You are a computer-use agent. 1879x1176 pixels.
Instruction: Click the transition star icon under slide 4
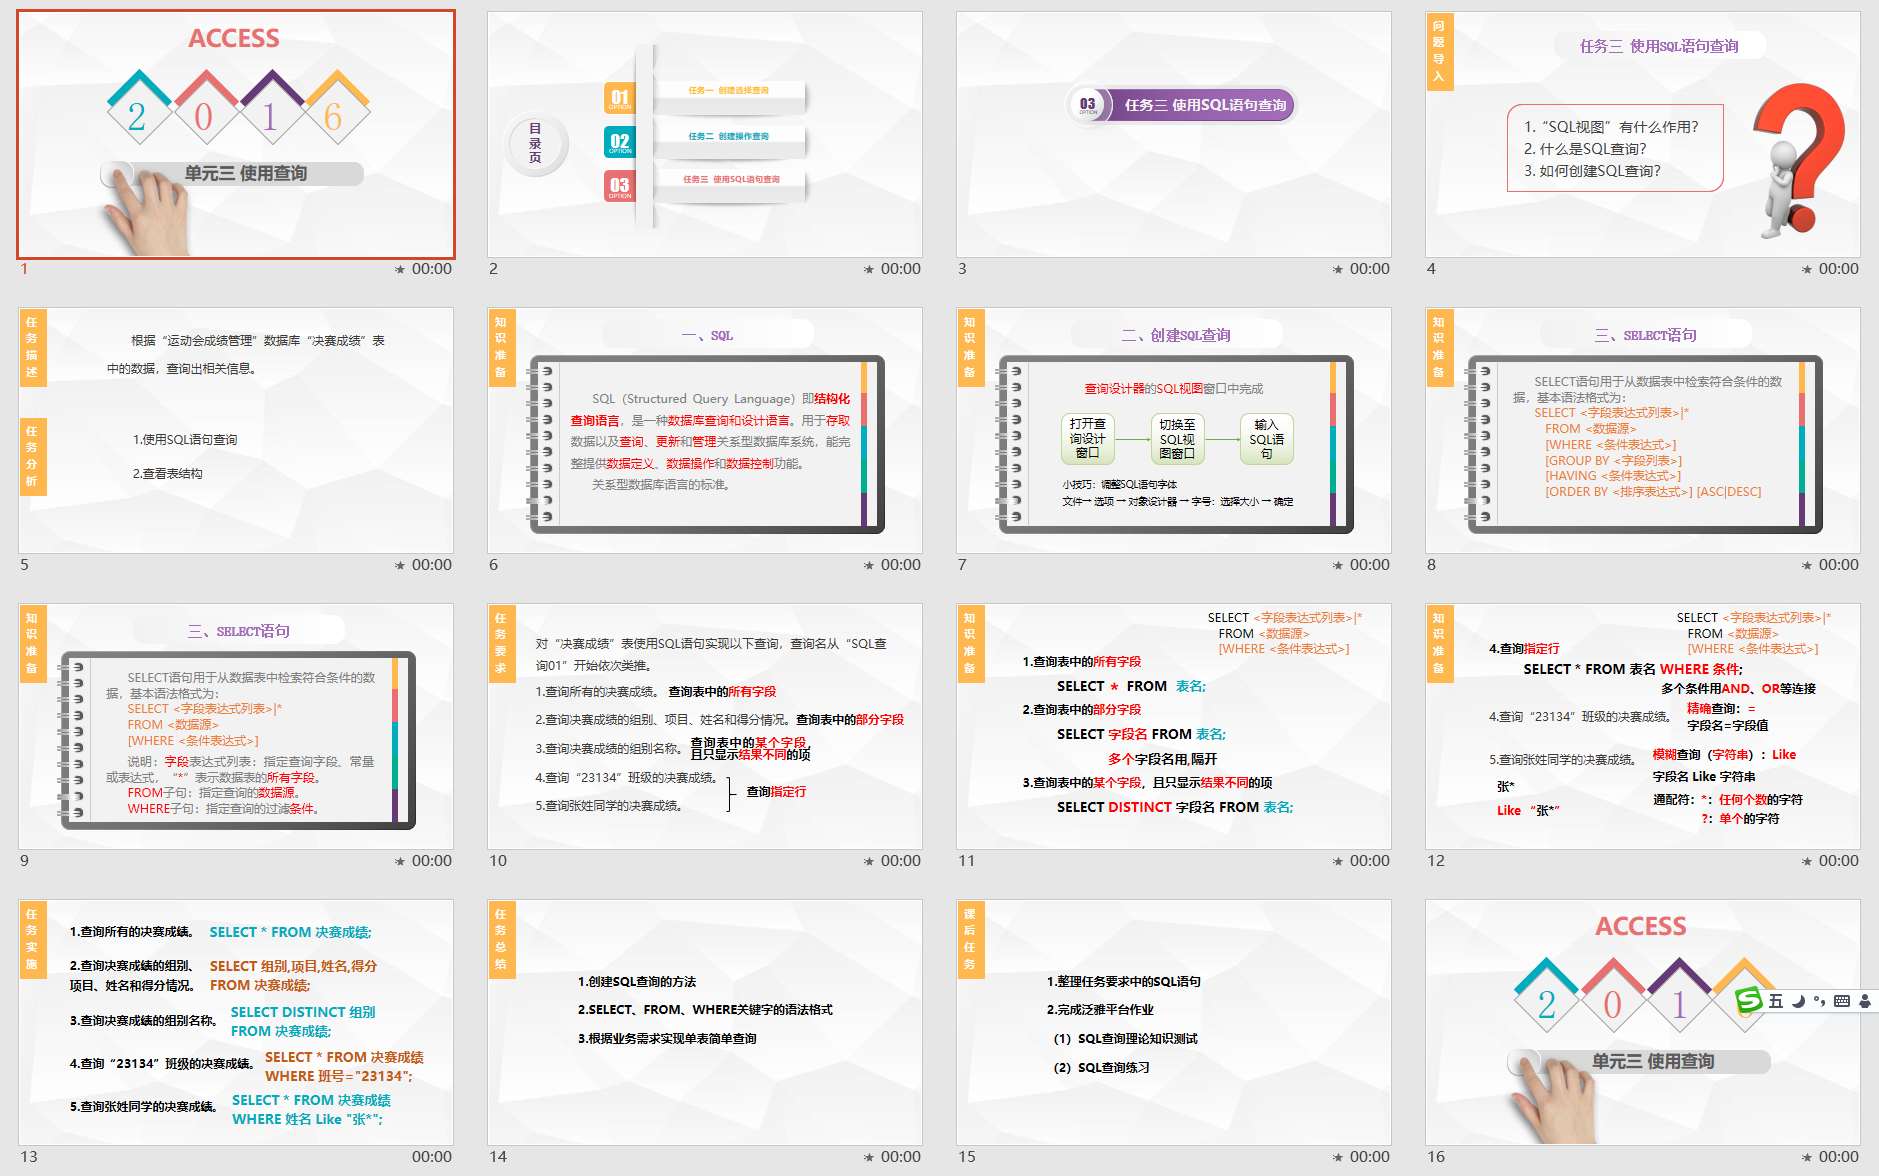tap(1807, 269)
